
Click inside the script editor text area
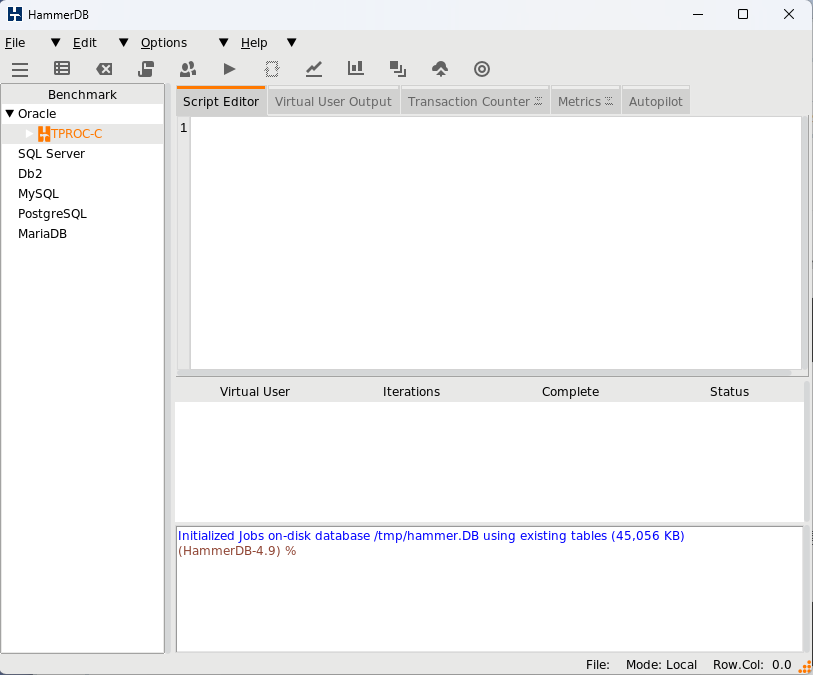(496, 243)
